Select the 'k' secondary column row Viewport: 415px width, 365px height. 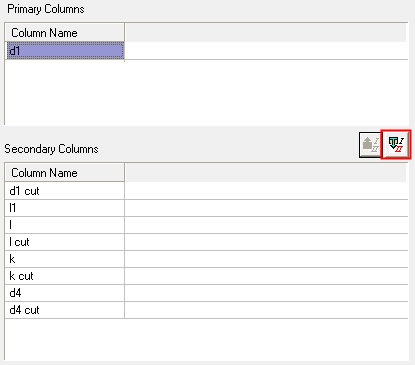(x=65, y=259)
